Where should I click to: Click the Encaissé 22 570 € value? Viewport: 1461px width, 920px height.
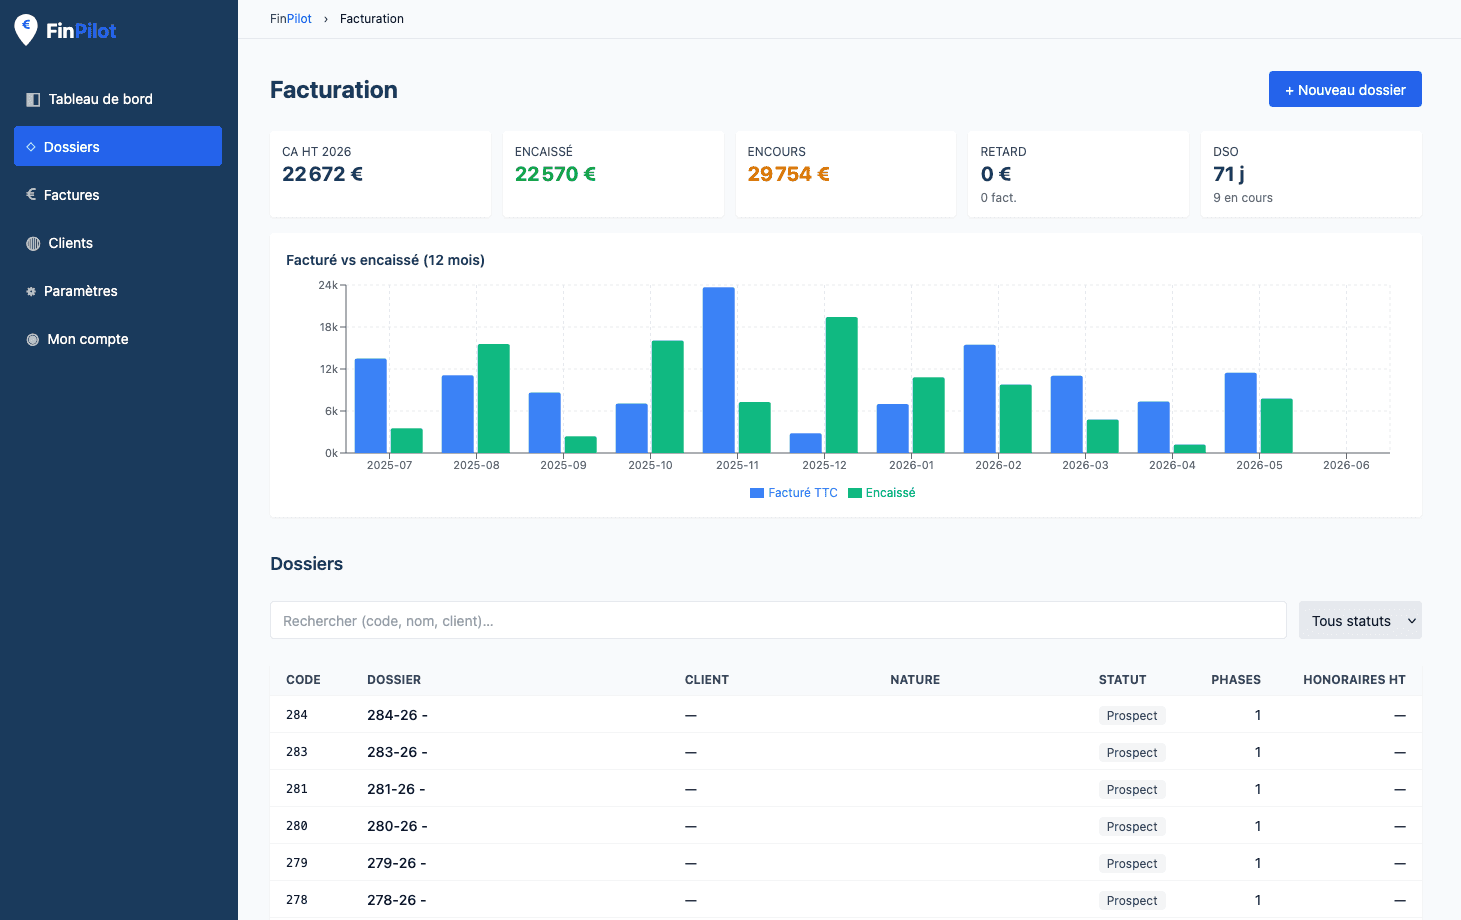pos(555,174)
